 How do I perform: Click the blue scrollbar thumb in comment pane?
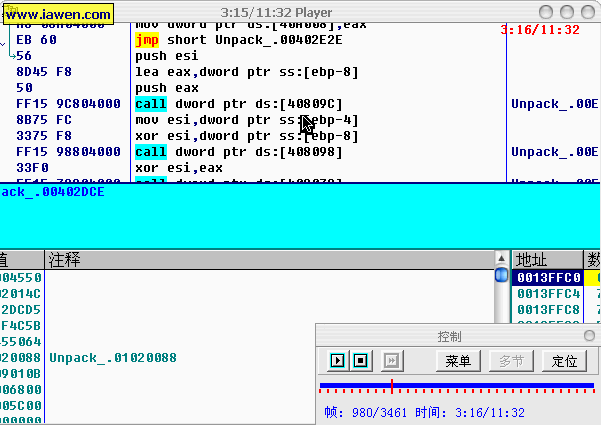501,275
